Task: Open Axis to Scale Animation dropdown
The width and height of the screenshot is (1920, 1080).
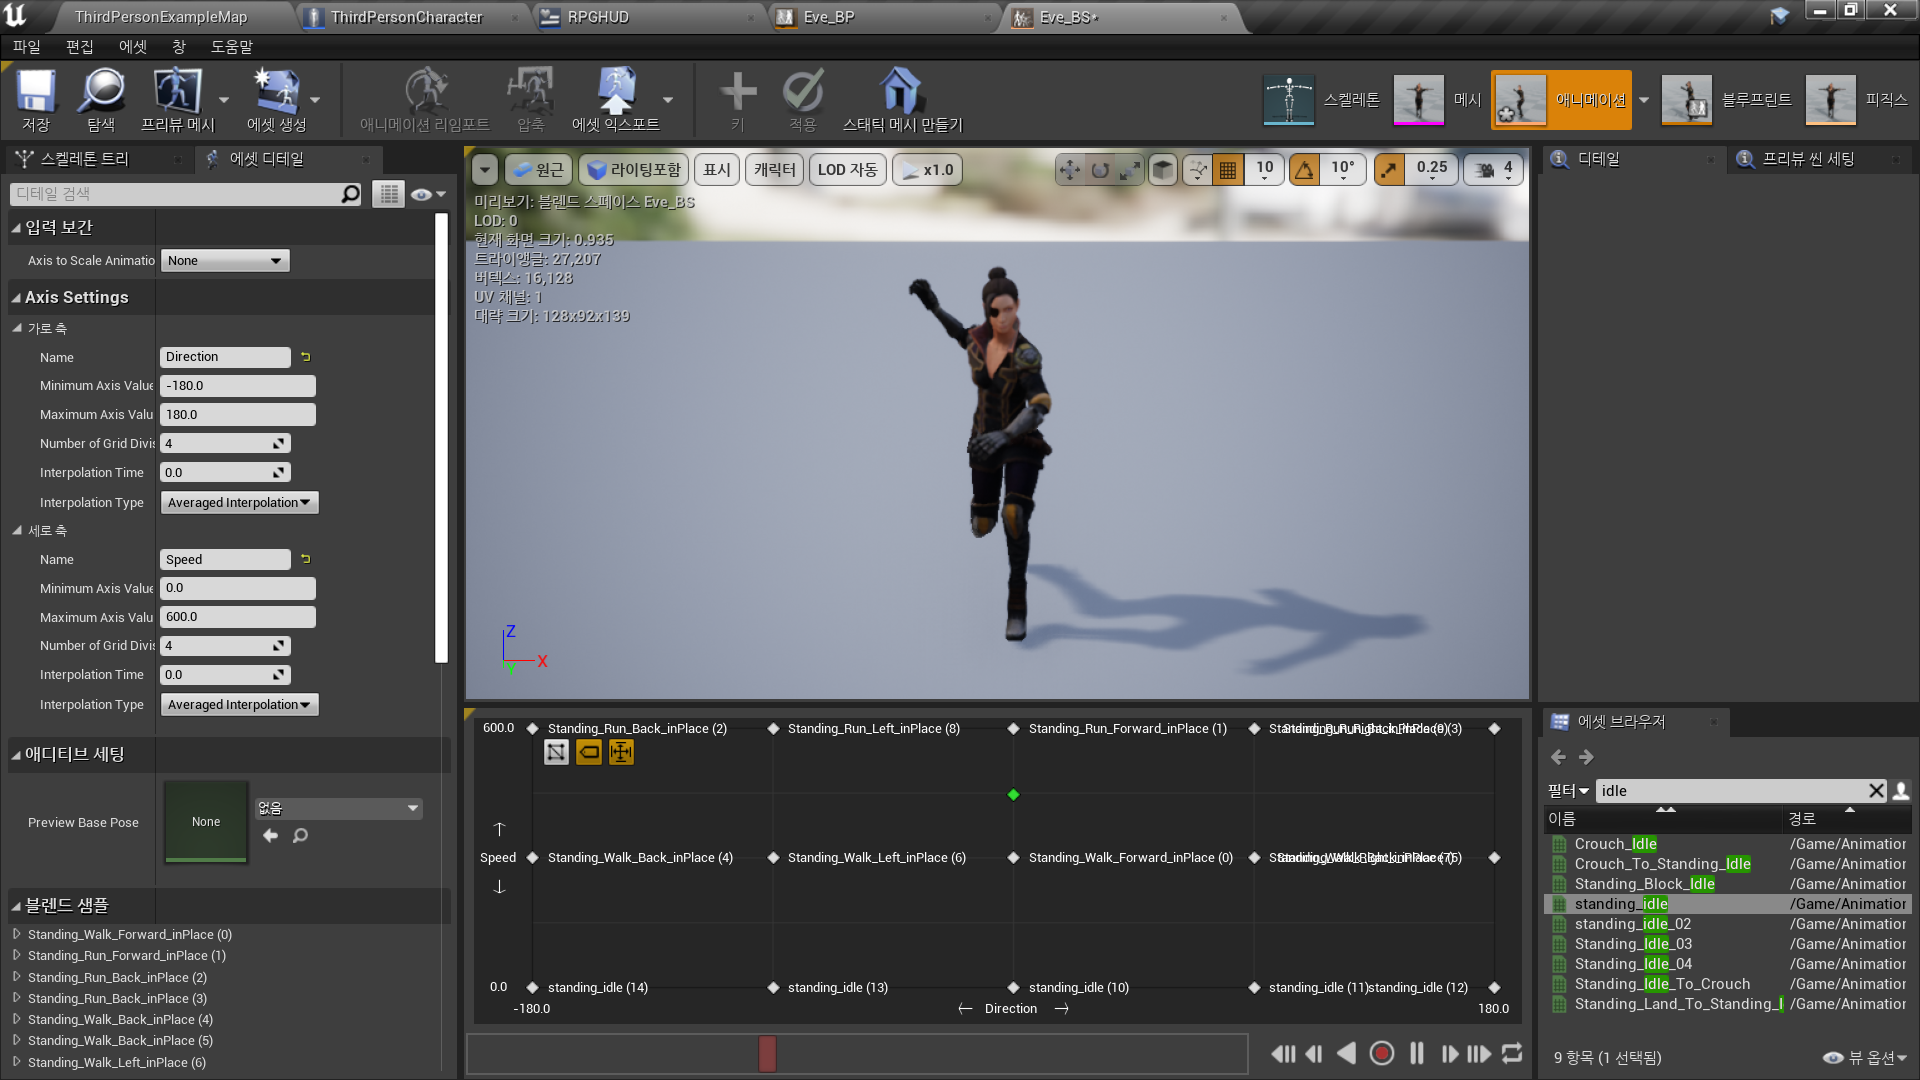Action: pyautogui.click(x=225, y=261)
